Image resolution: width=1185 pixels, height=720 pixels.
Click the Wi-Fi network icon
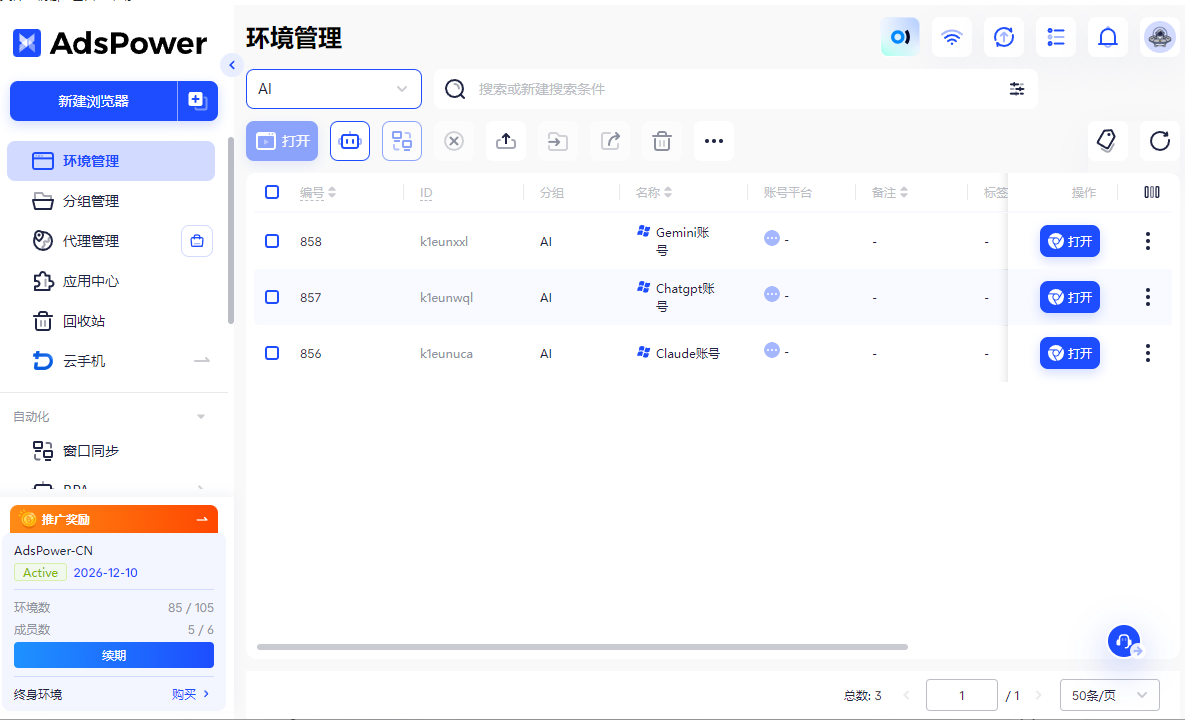point(952,37)
